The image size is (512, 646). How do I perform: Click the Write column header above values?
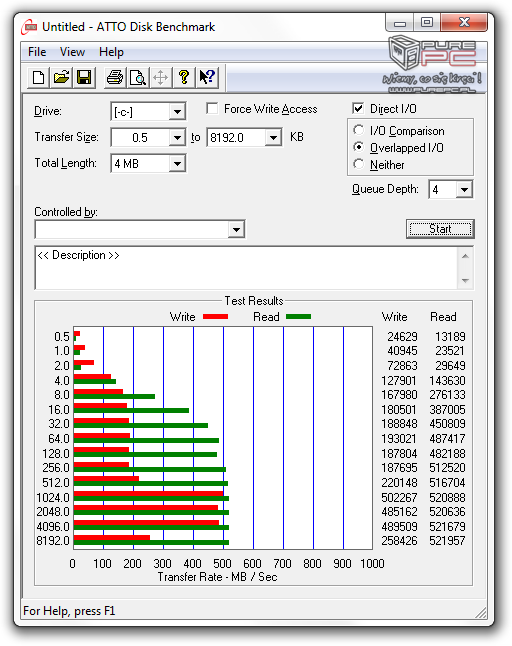(x=394, y=316)
